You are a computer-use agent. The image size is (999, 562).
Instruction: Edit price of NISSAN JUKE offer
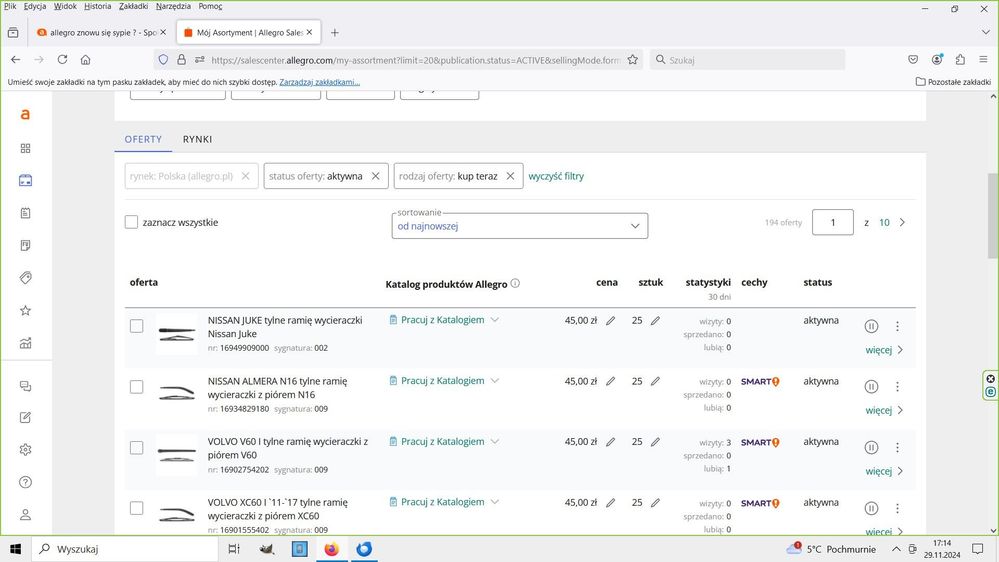[610, 321]
